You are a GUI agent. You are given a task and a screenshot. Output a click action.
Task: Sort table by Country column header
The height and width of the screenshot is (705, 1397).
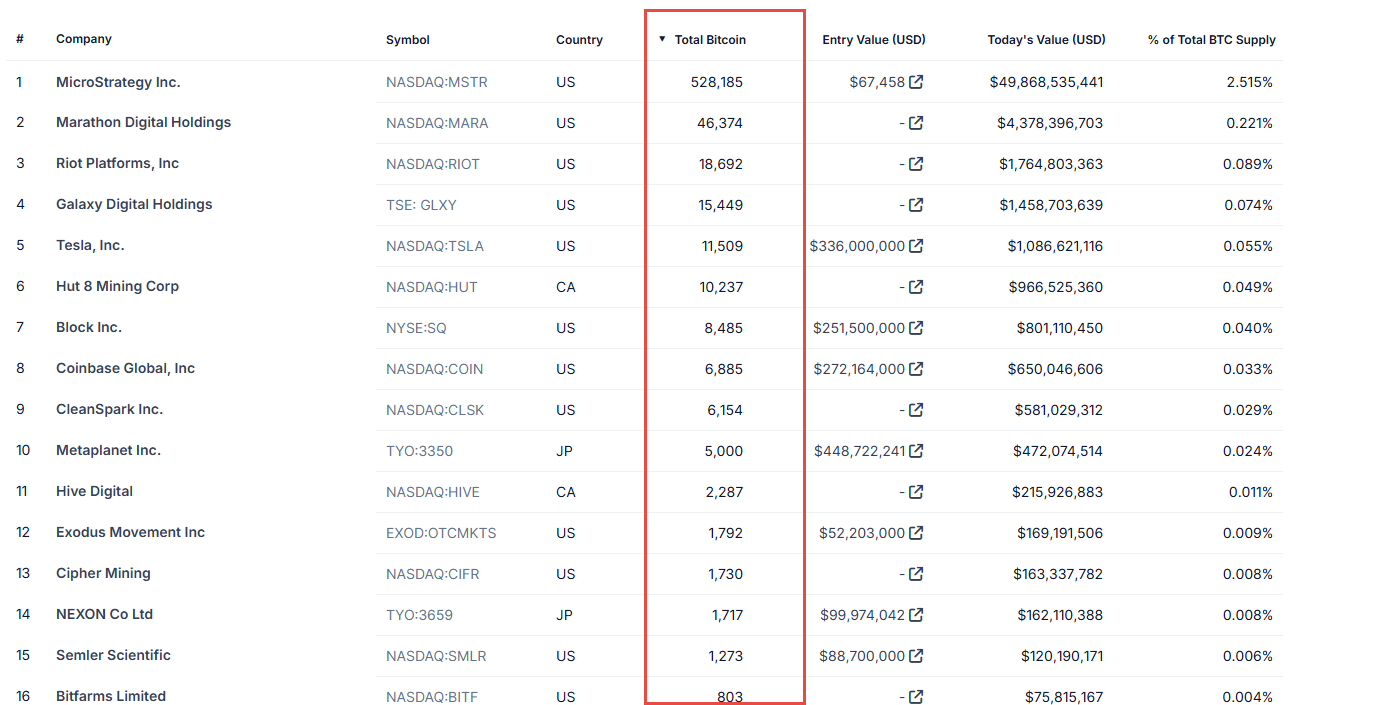[579, 40]
